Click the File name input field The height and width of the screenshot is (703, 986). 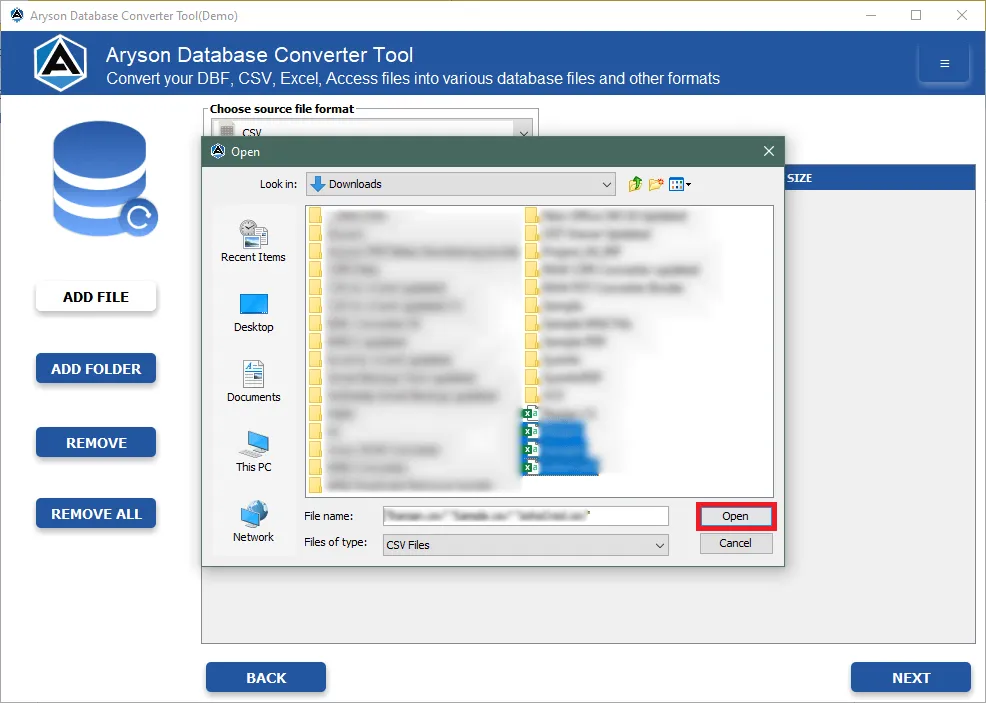coord(526,516)
